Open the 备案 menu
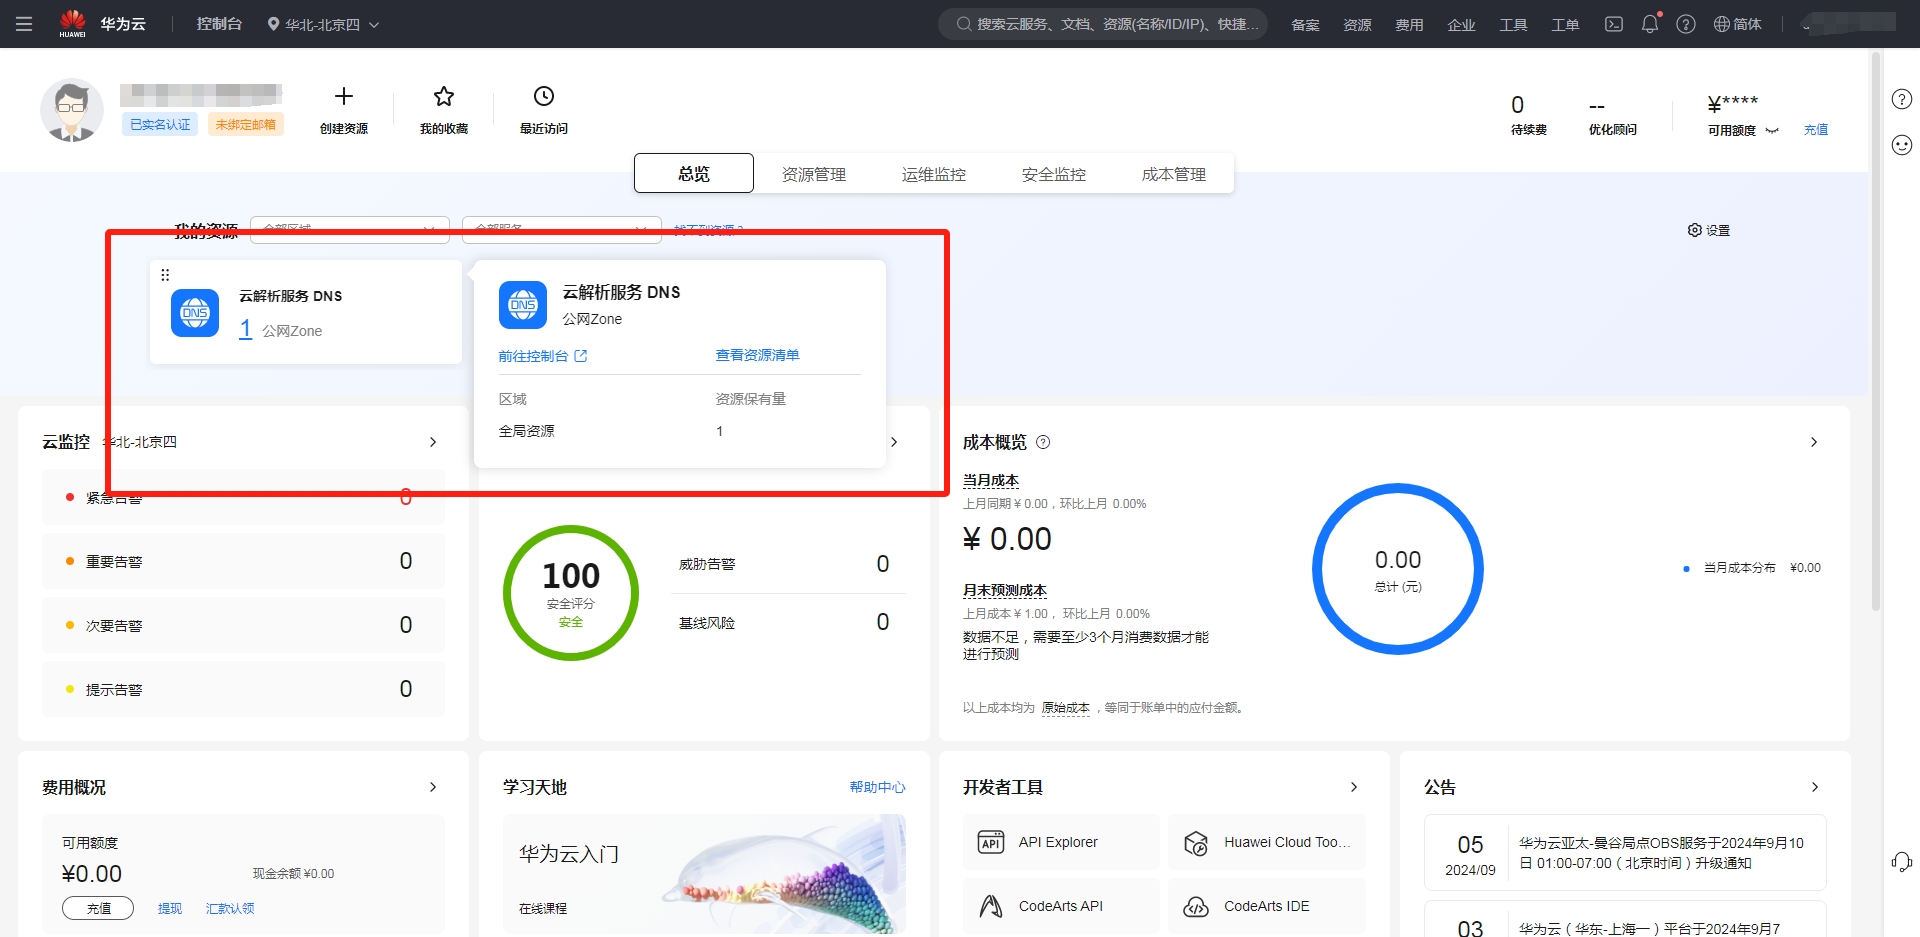The width and height of the screenshot is (1920, 937). [x=1305, y=25]
